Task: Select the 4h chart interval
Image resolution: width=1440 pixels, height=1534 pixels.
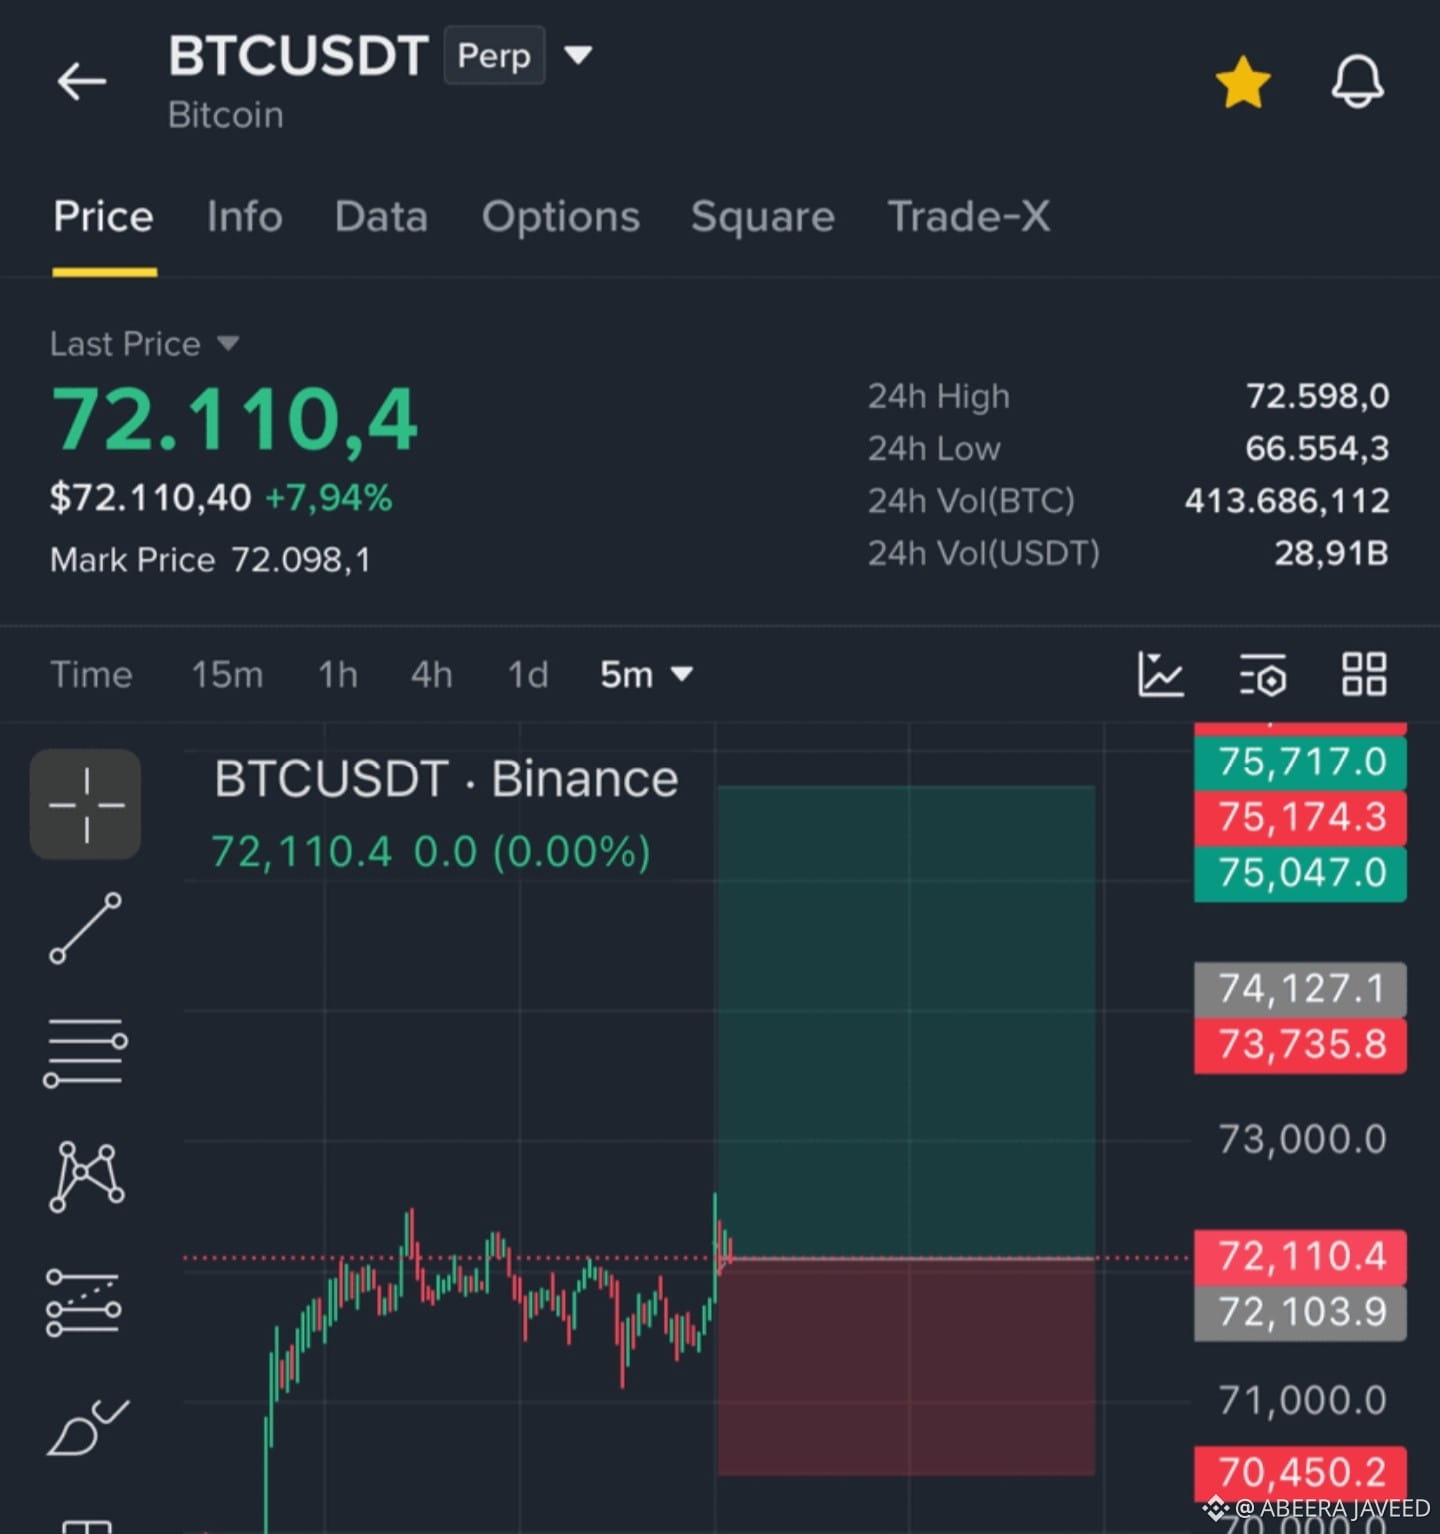Action: 431,675
